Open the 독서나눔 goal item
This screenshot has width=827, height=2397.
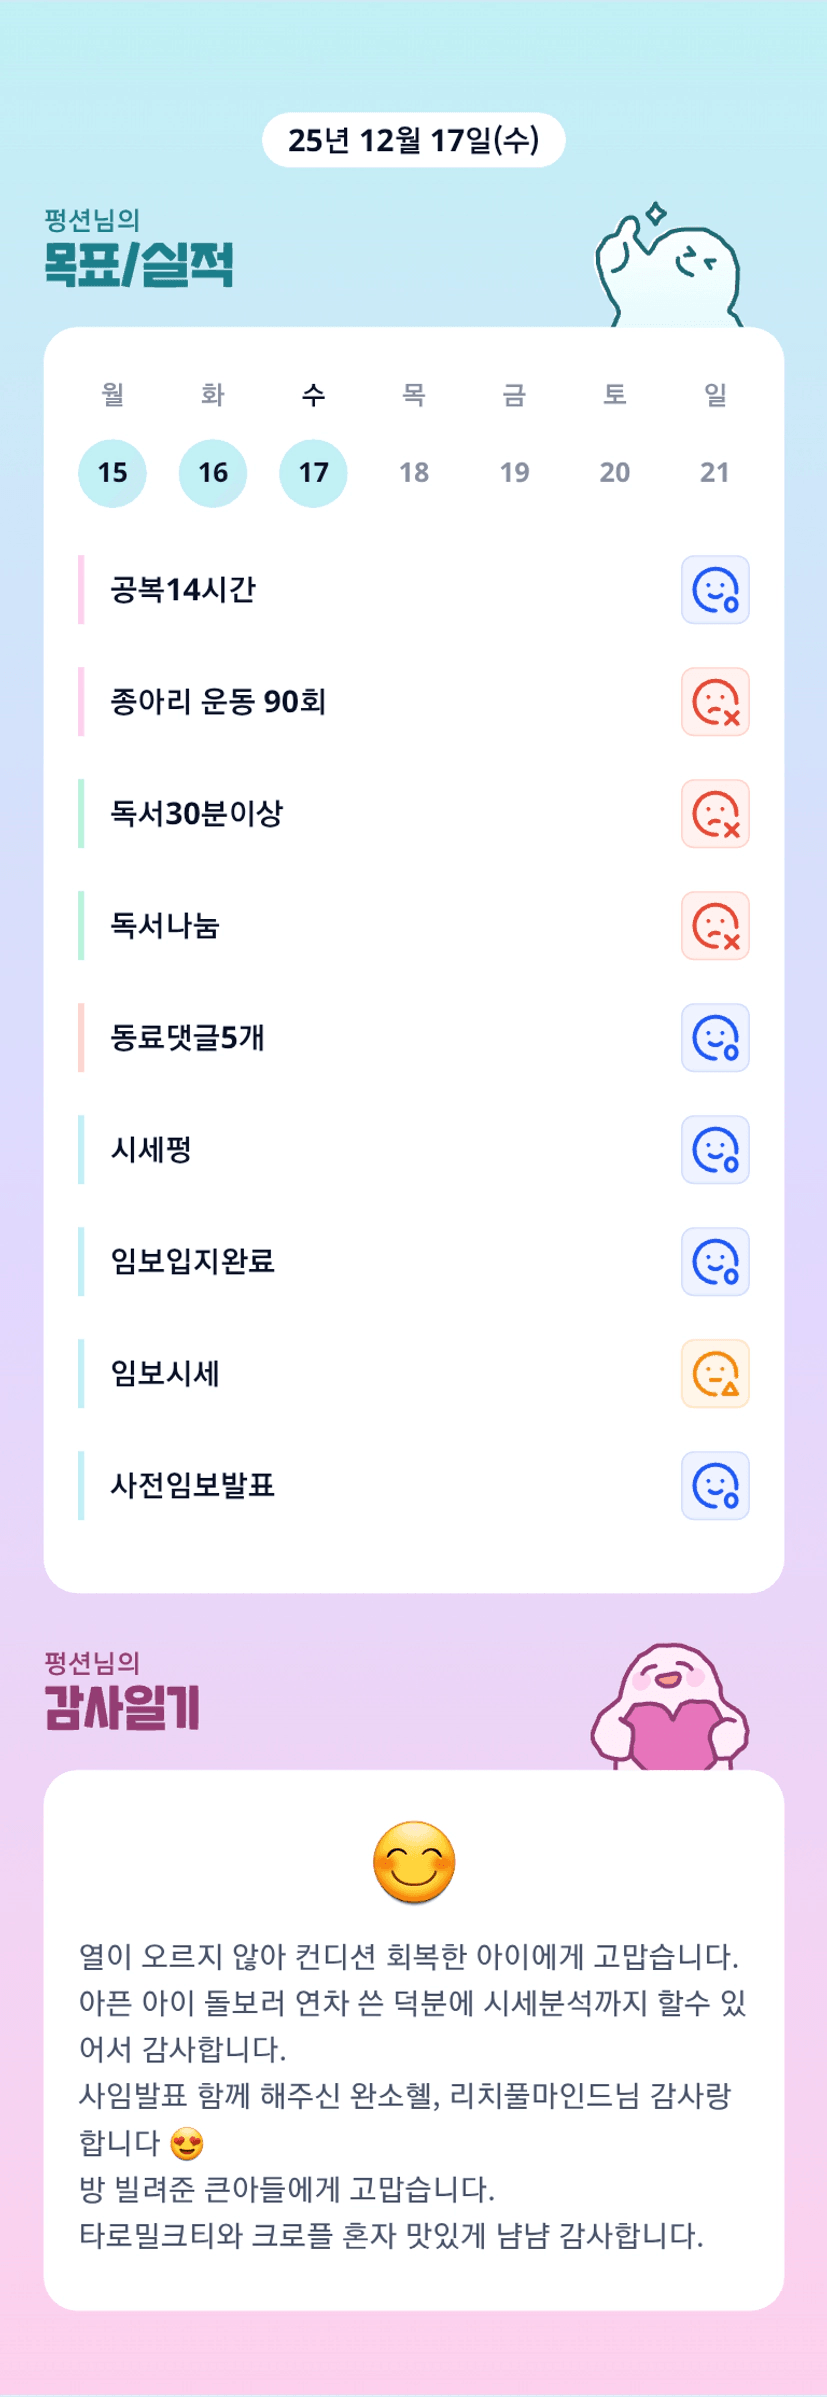165,926
